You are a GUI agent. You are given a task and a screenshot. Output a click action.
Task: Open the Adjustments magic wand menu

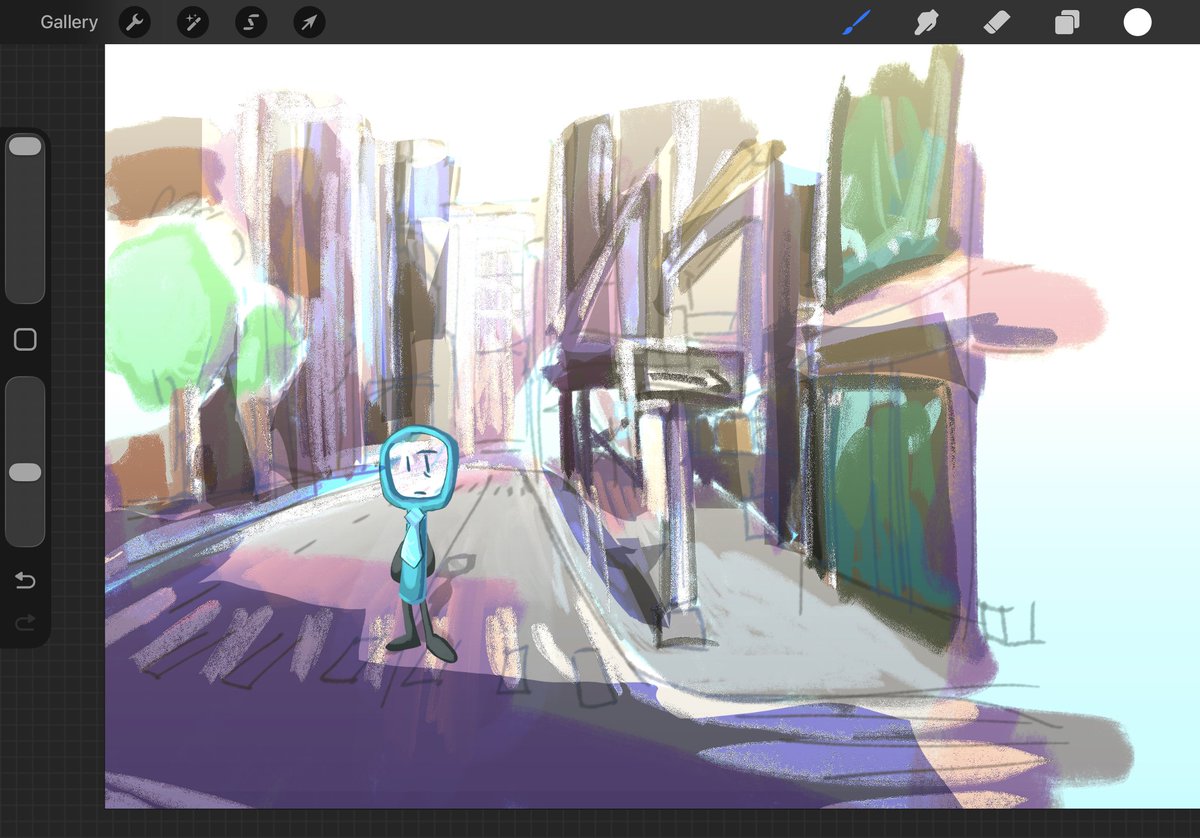193,22
